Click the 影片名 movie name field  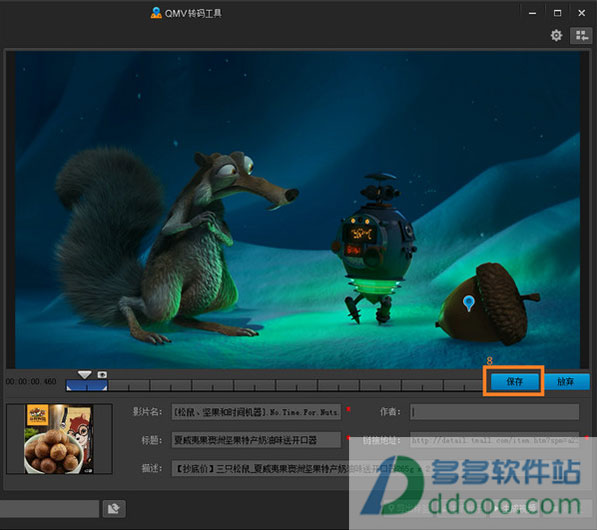point(256,412)
